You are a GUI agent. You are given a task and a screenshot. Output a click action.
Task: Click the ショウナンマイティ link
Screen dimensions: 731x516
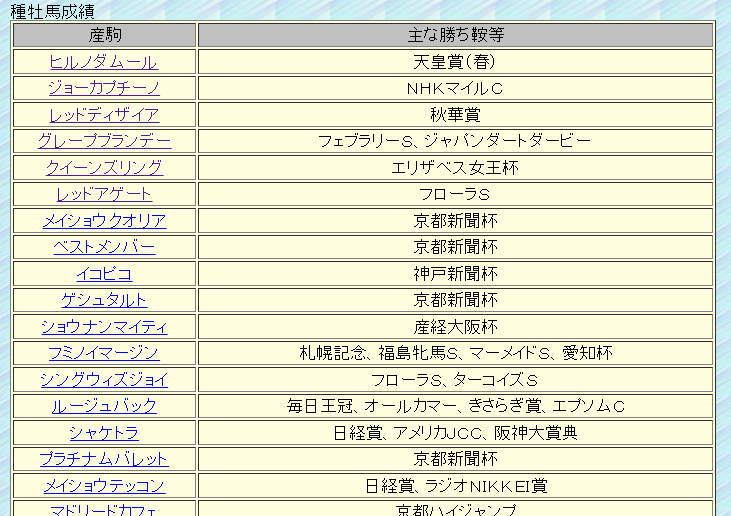104,327
